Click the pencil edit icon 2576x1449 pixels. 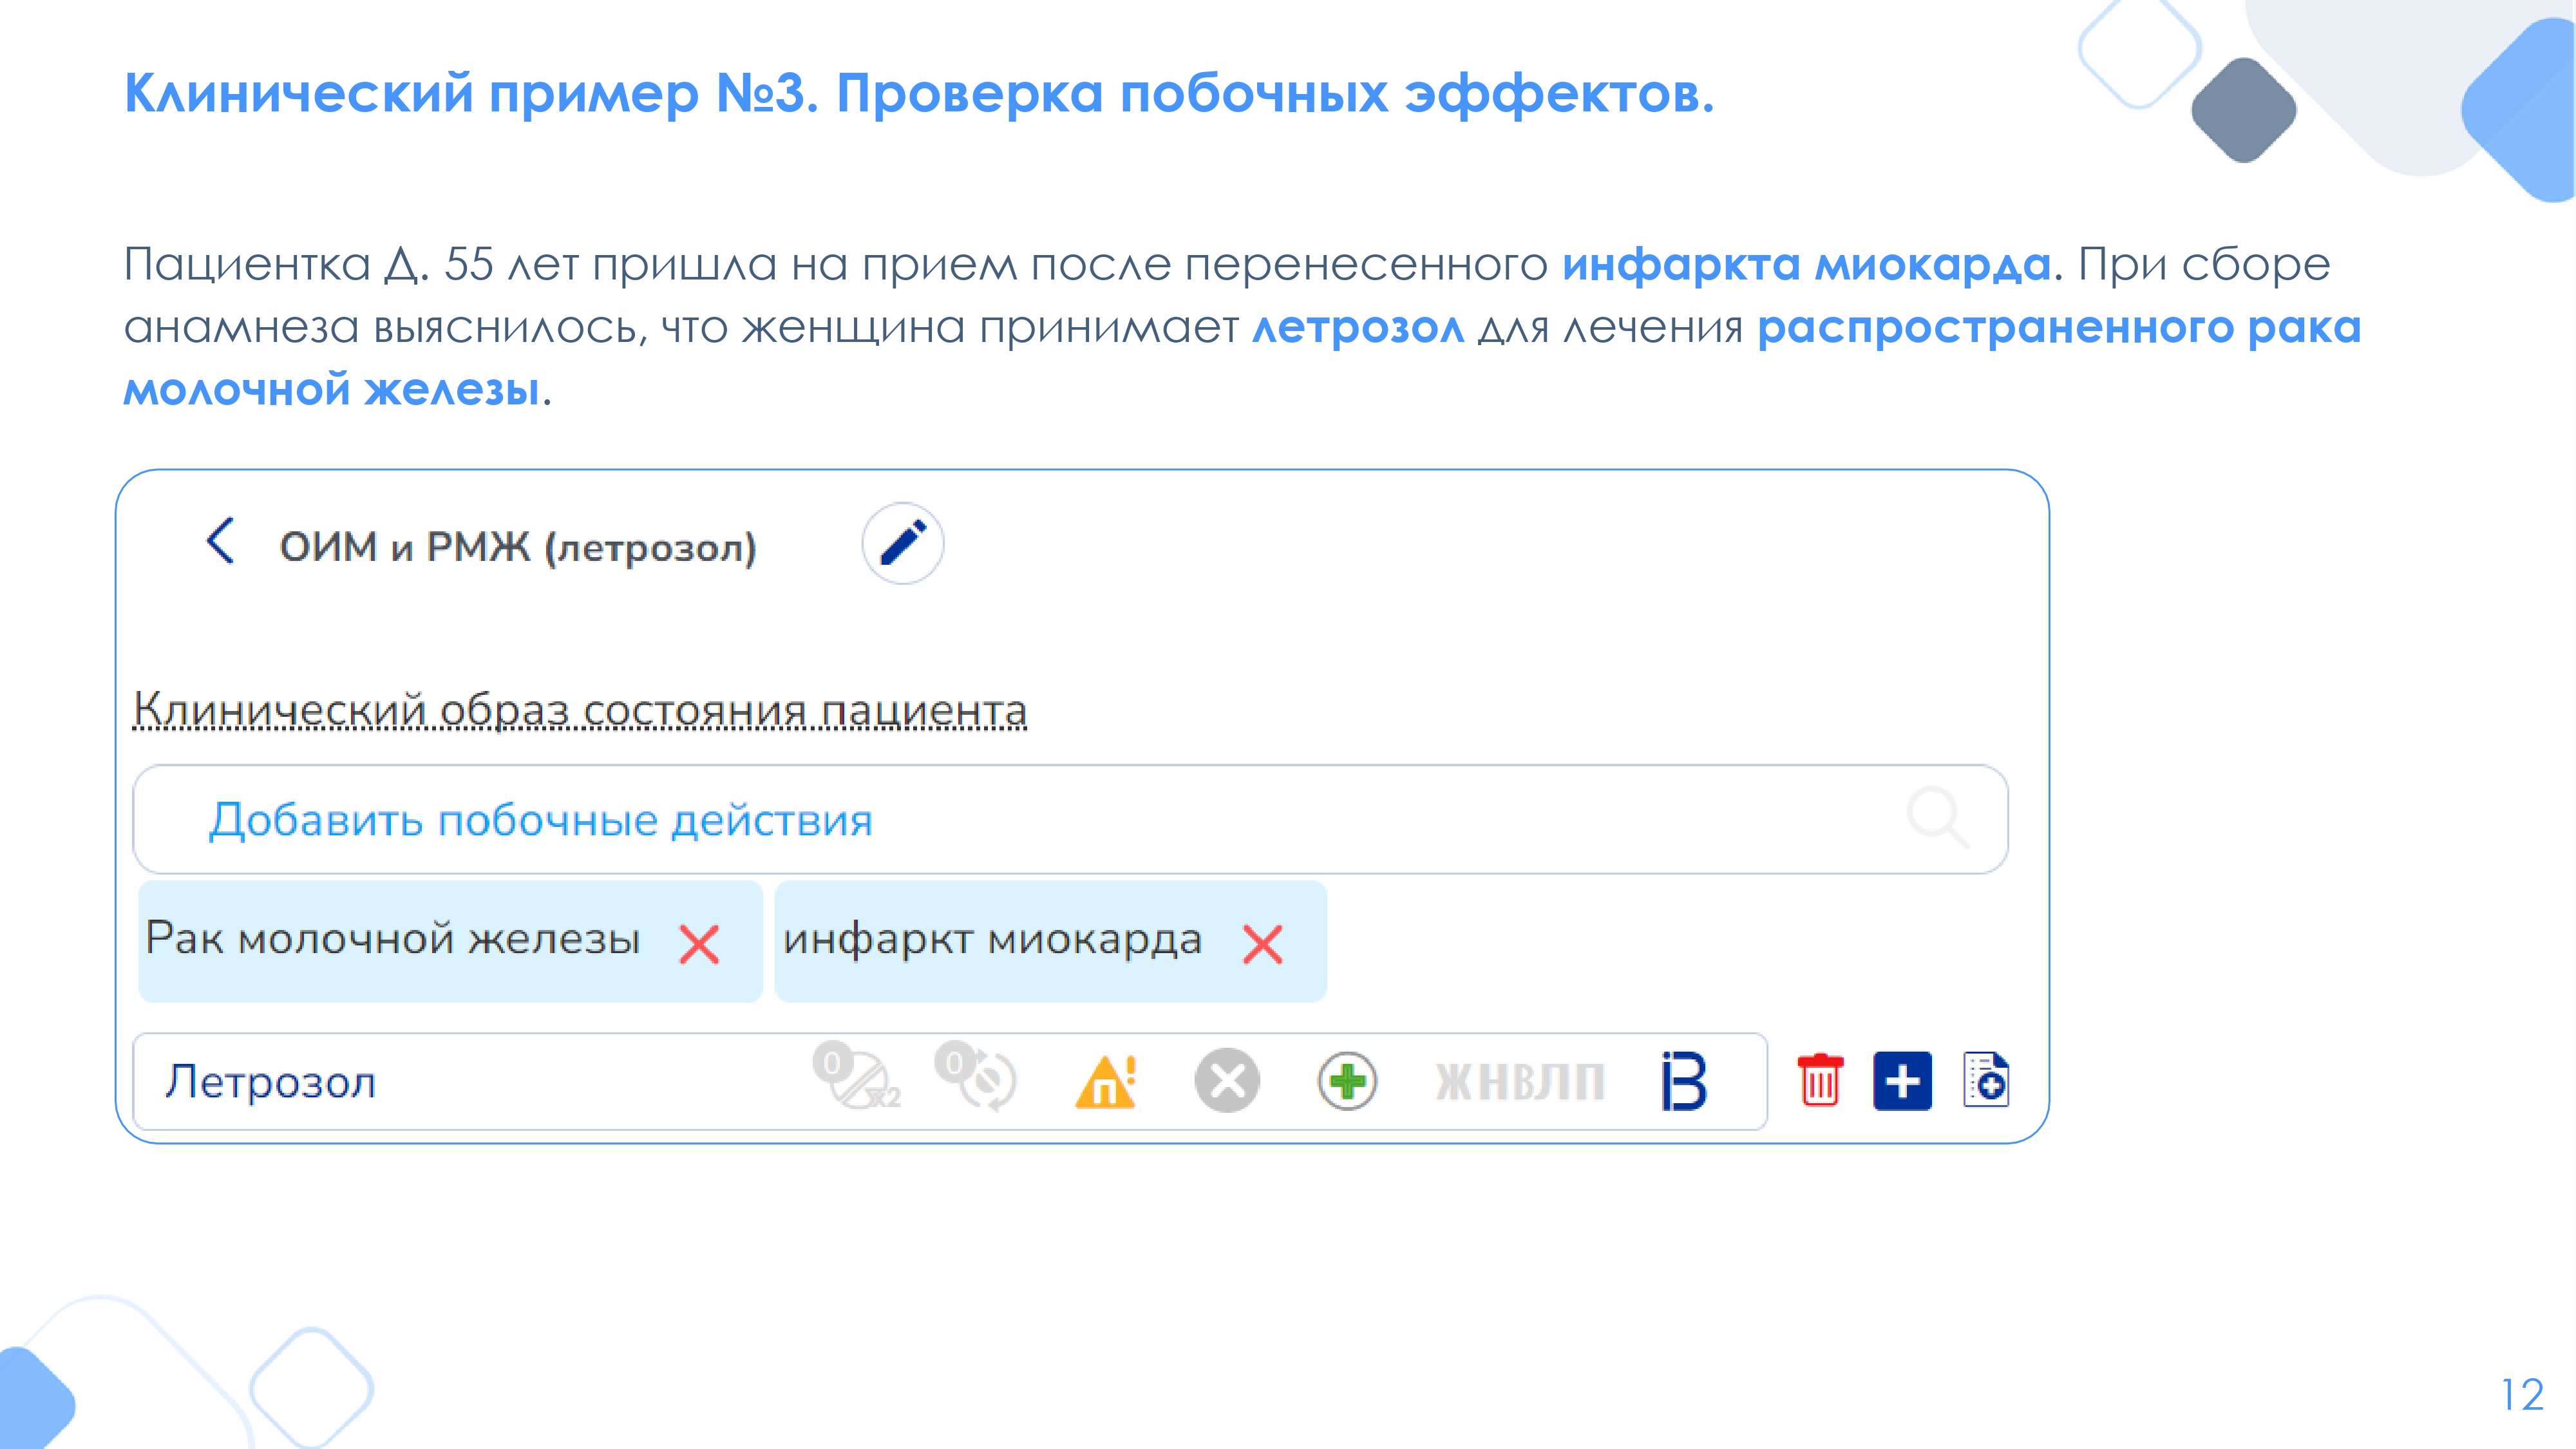click(902, 543)
